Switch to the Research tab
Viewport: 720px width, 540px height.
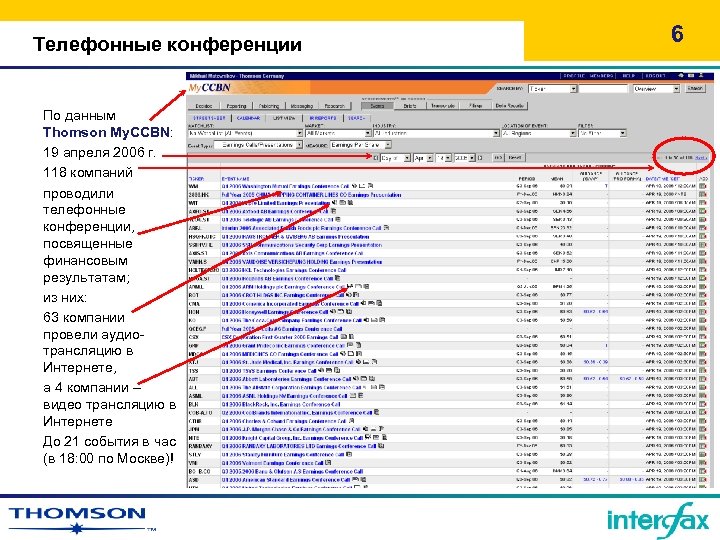[x=334, y=106]
